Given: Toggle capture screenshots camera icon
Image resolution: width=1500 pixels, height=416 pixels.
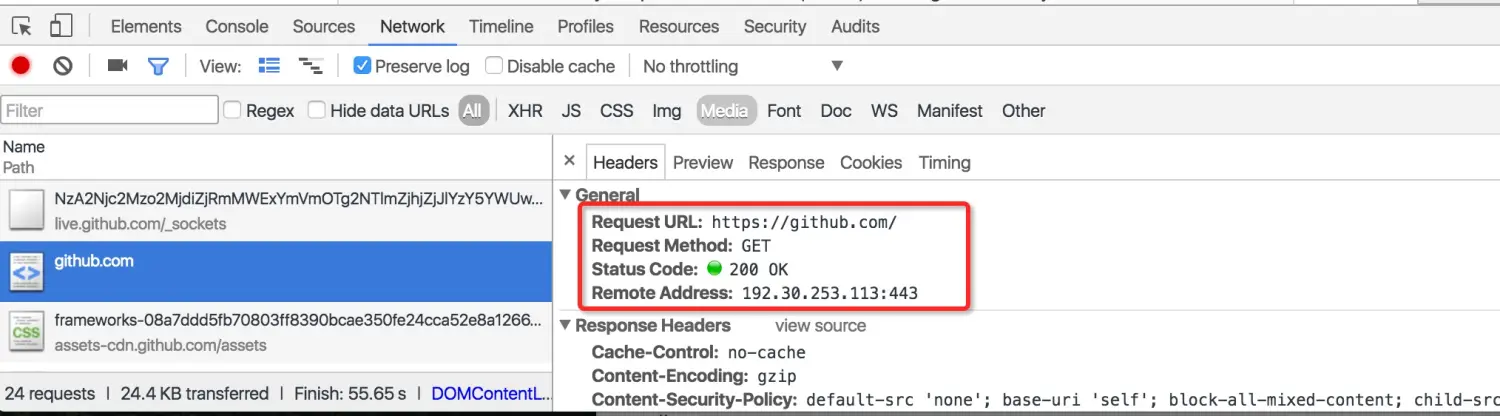Looking at the screenshot, I should [118, 66].
